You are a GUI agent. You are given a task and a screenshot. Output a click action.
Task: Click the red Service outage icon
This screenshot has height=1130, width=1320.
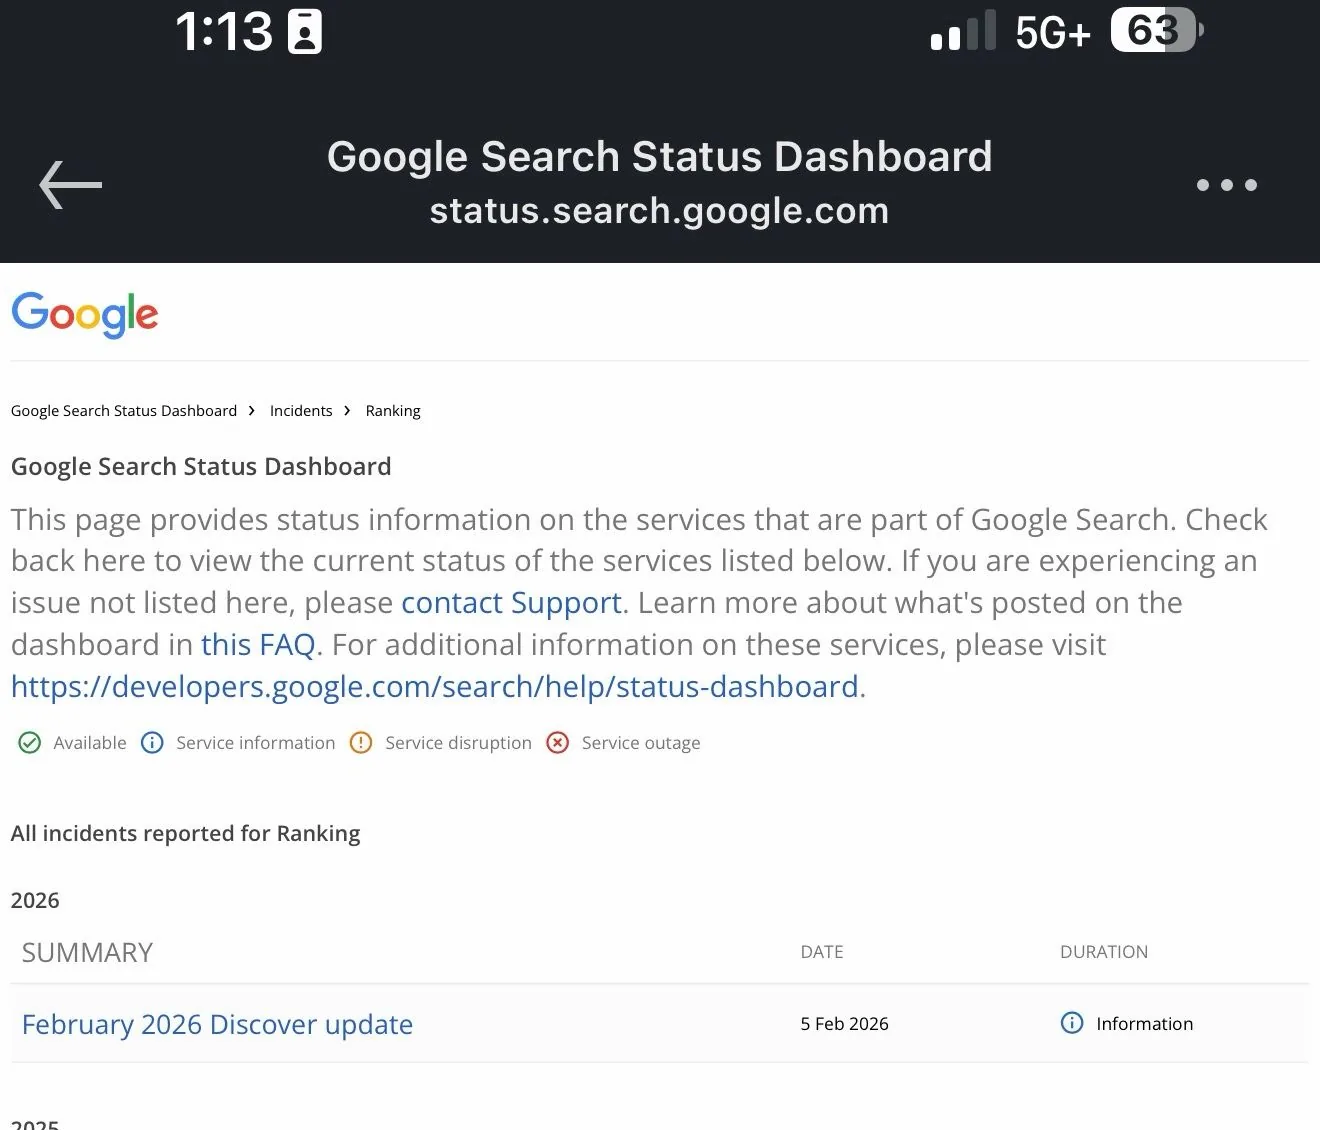[558, 743]
